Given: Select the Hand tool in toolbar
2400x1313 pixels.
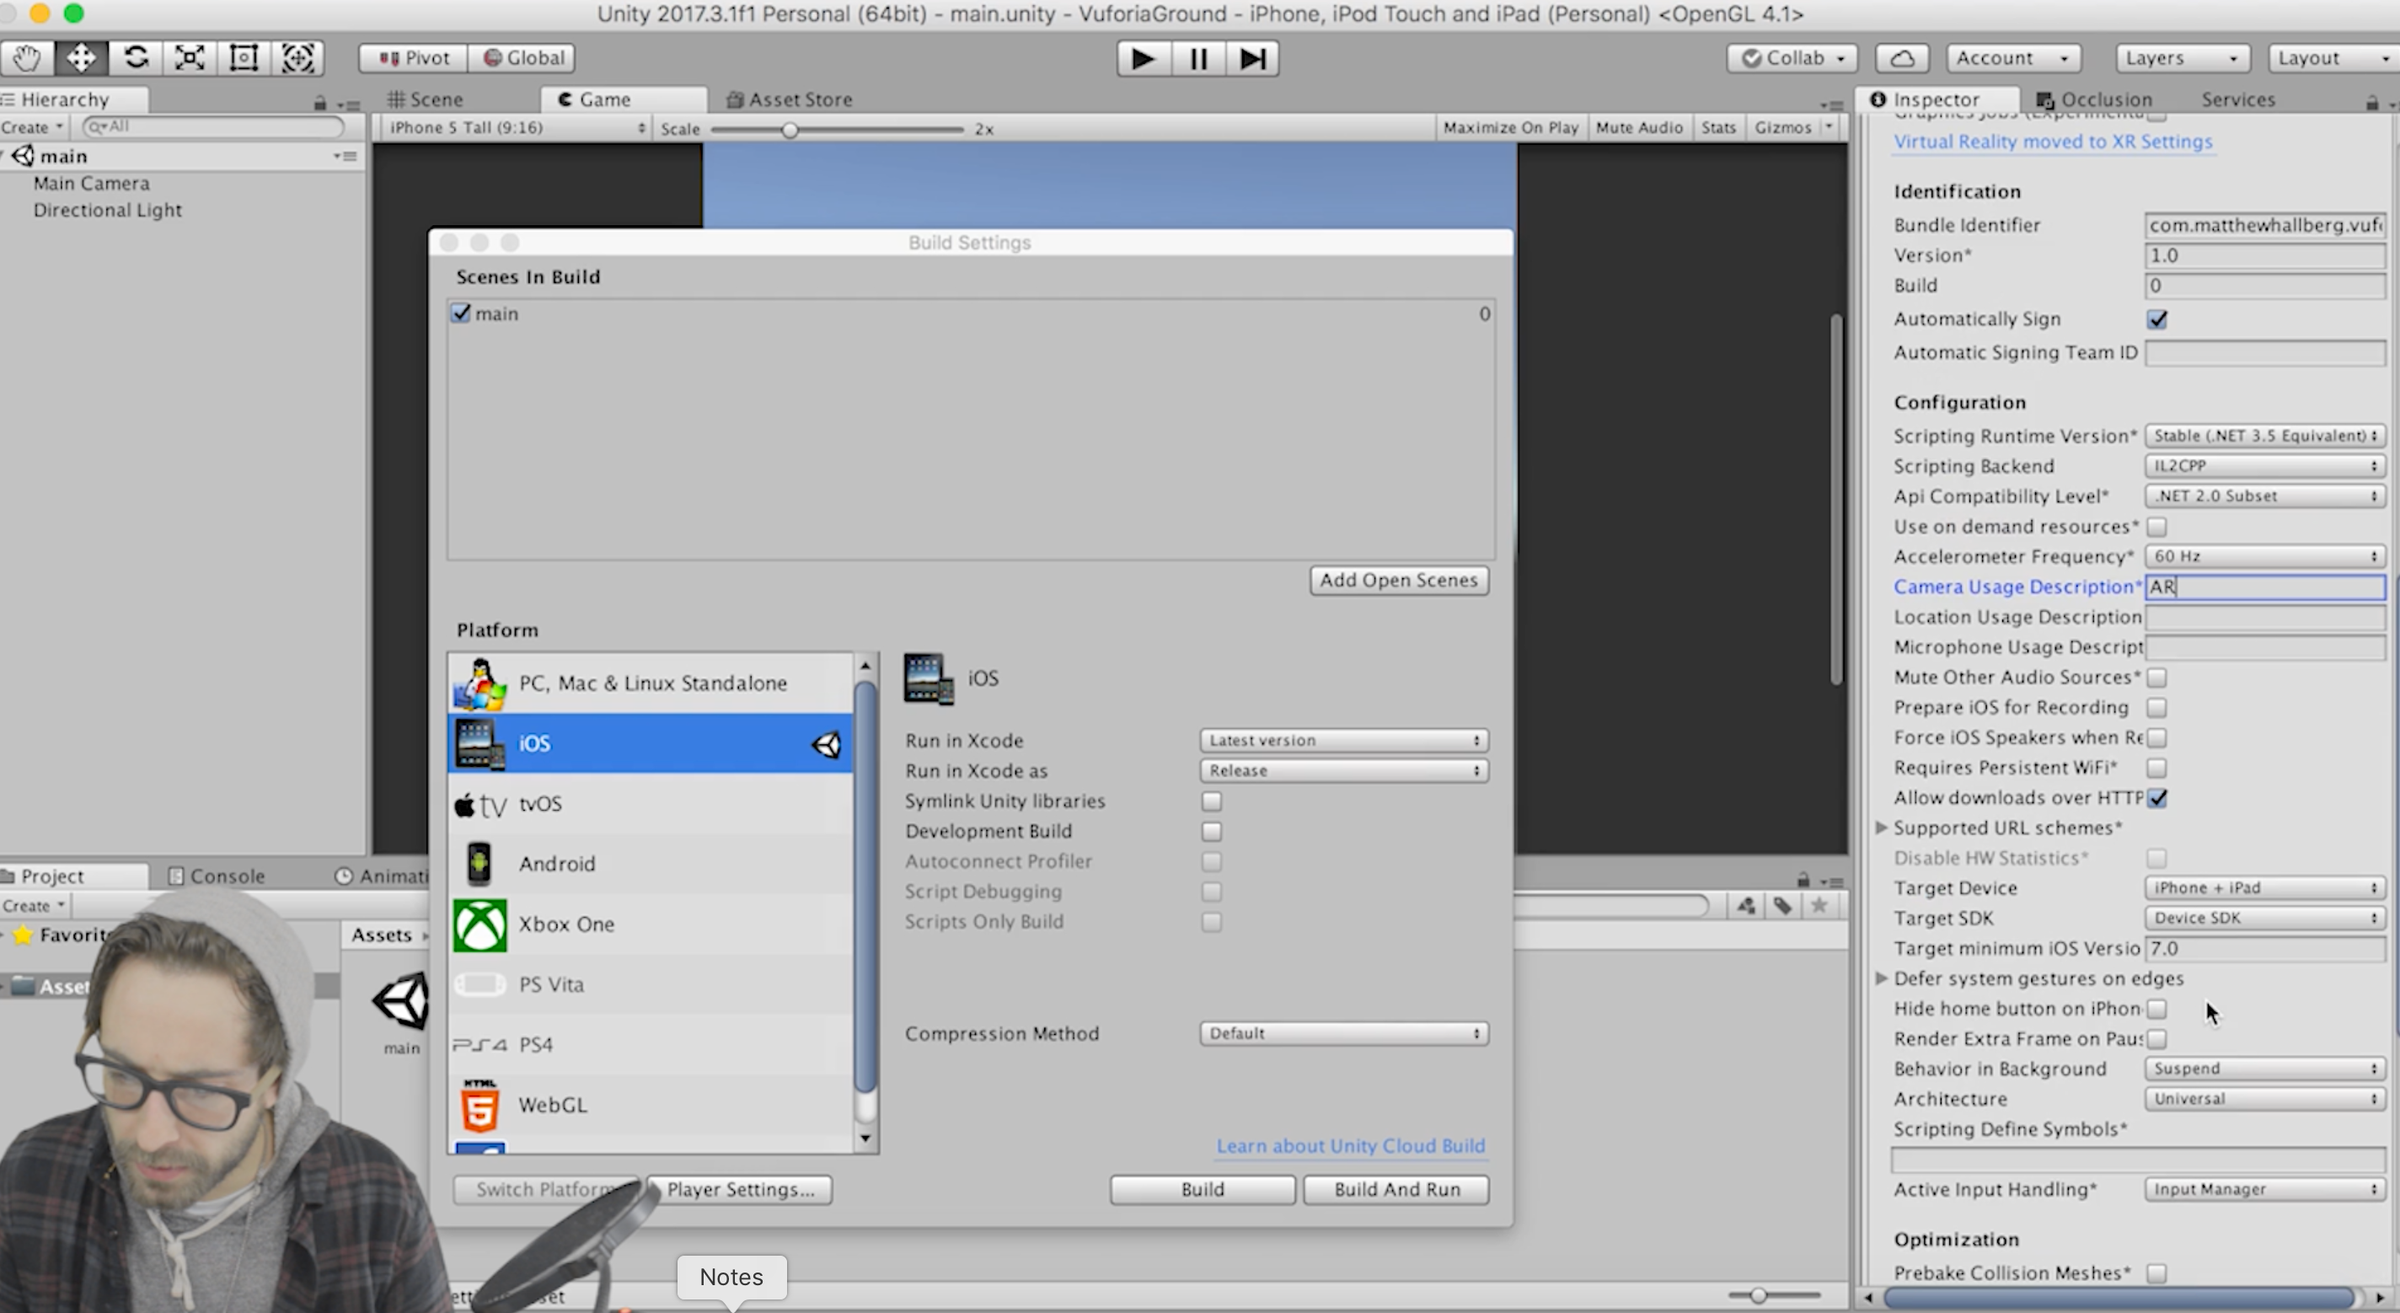Looking at the screenshot, I should pos(27,58).
